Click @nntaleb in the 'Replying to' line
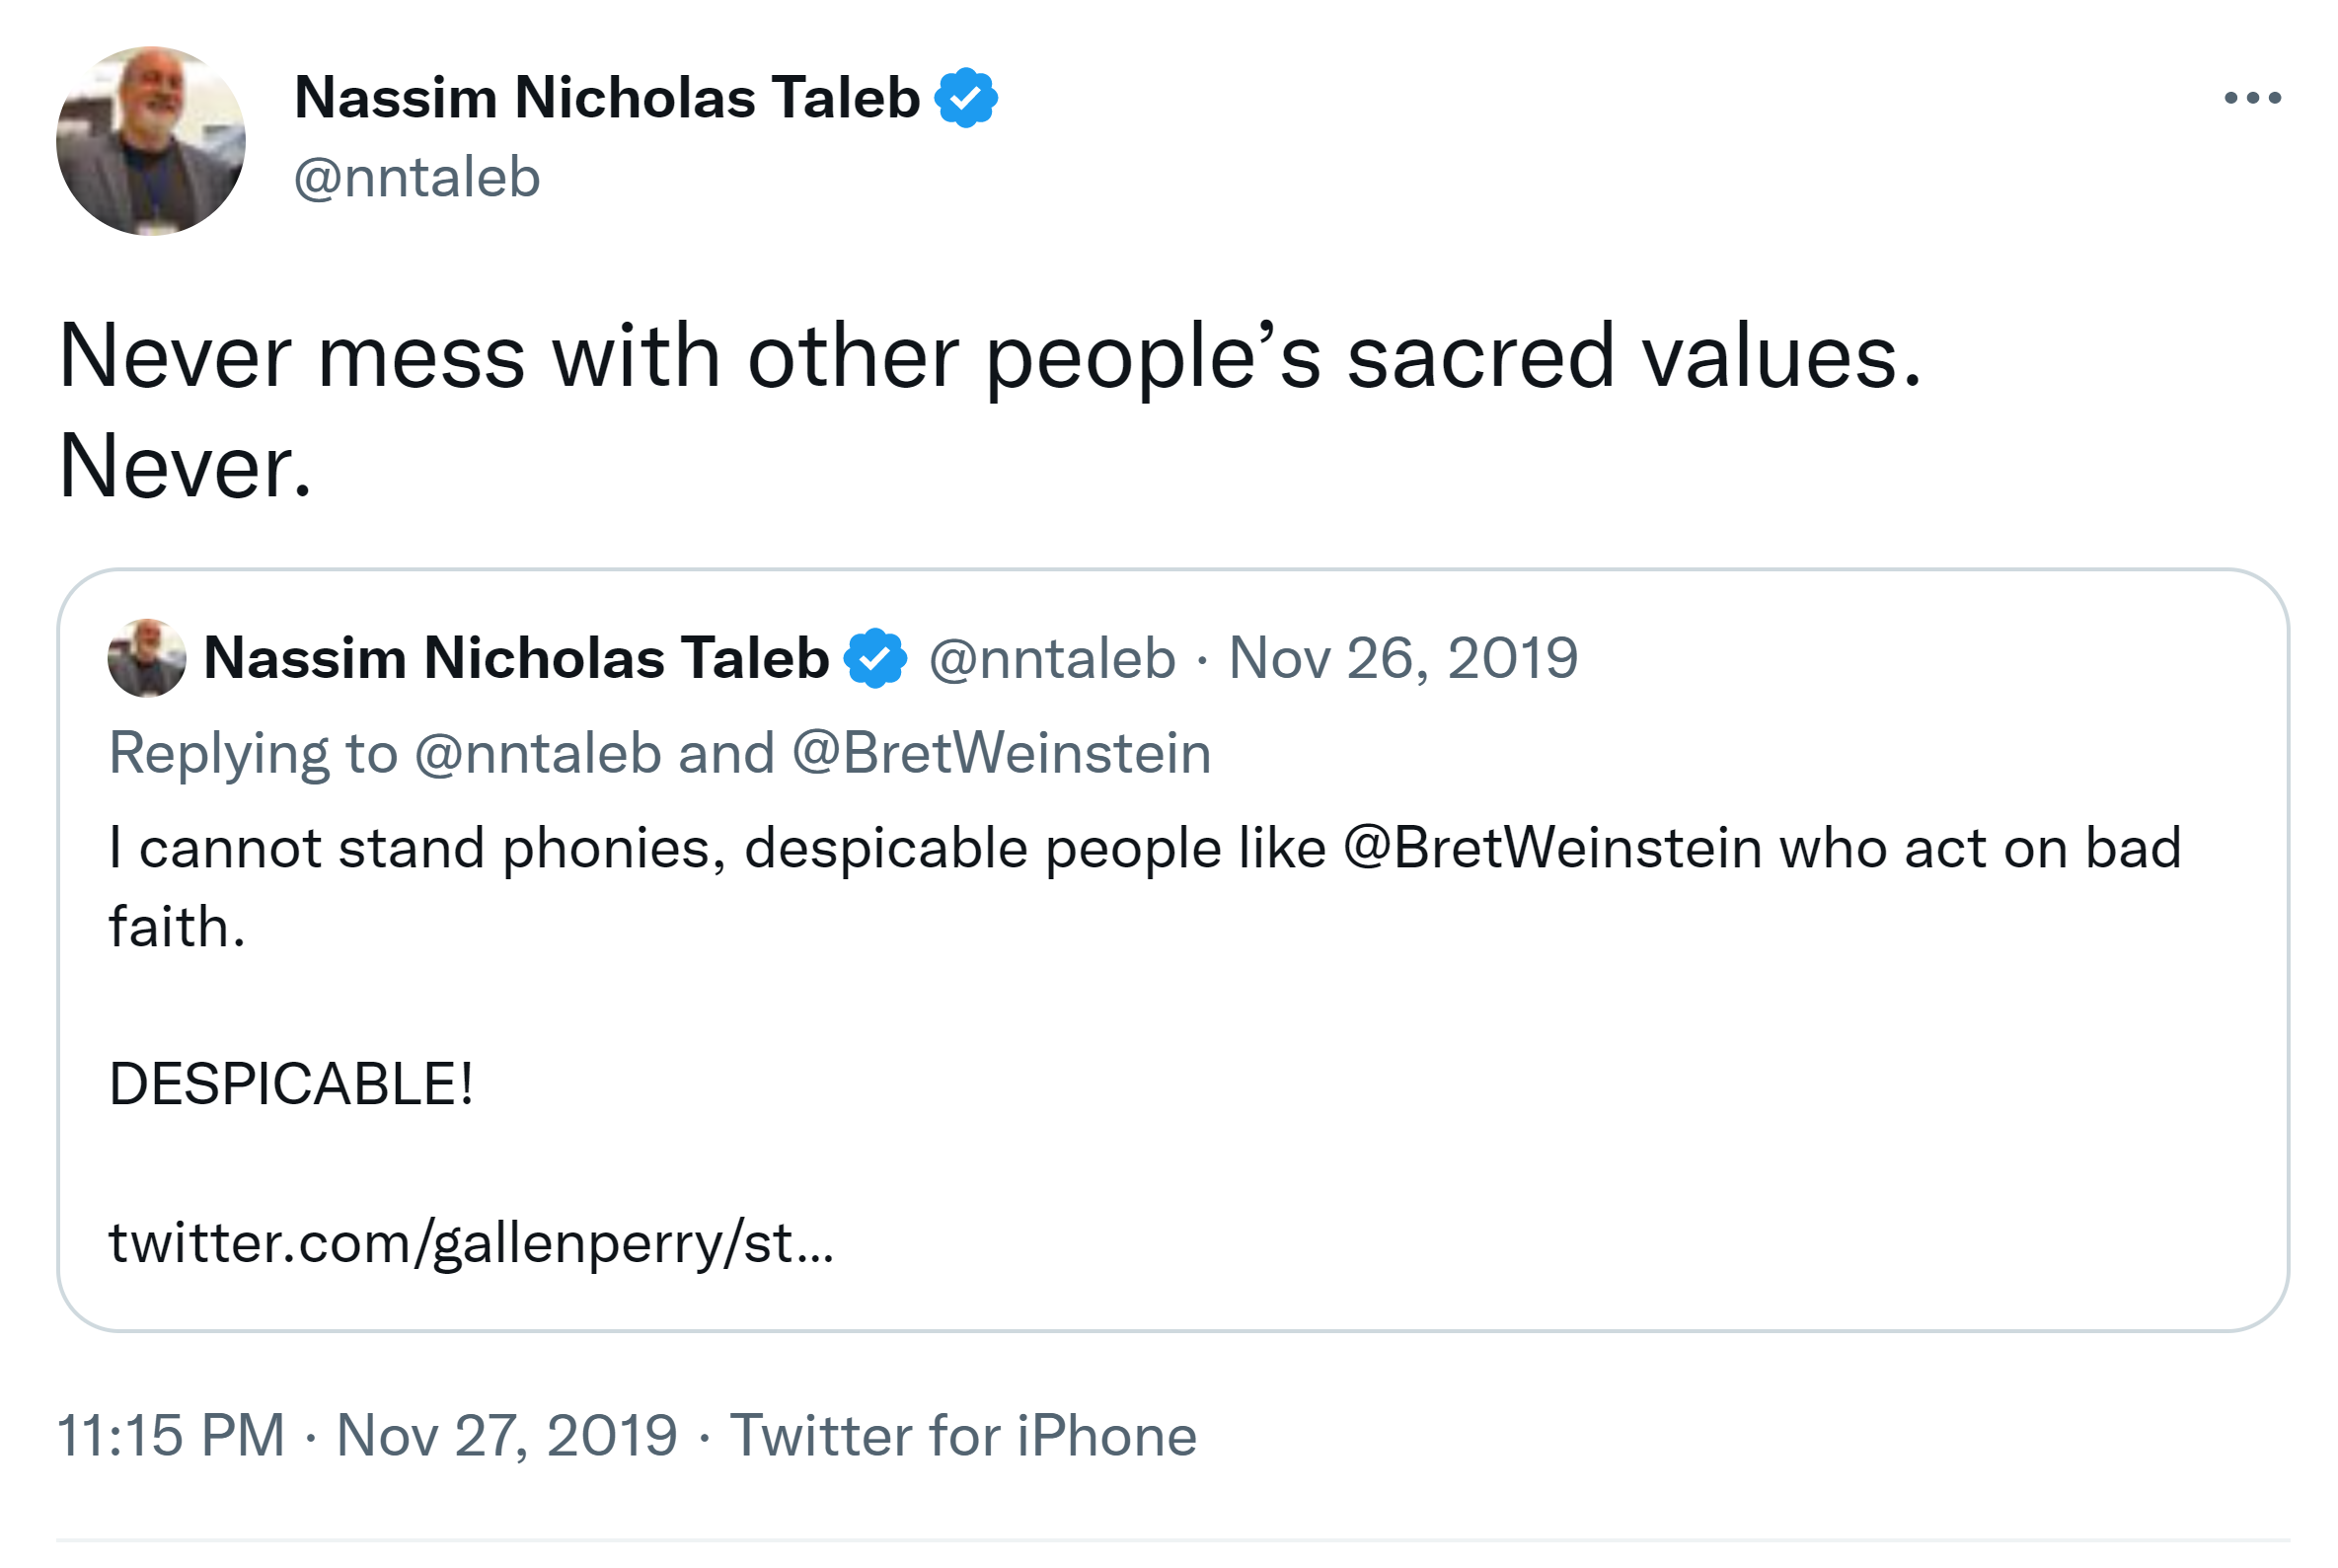This screenshot has width=2338, height=1568. (x=538, y=753)
